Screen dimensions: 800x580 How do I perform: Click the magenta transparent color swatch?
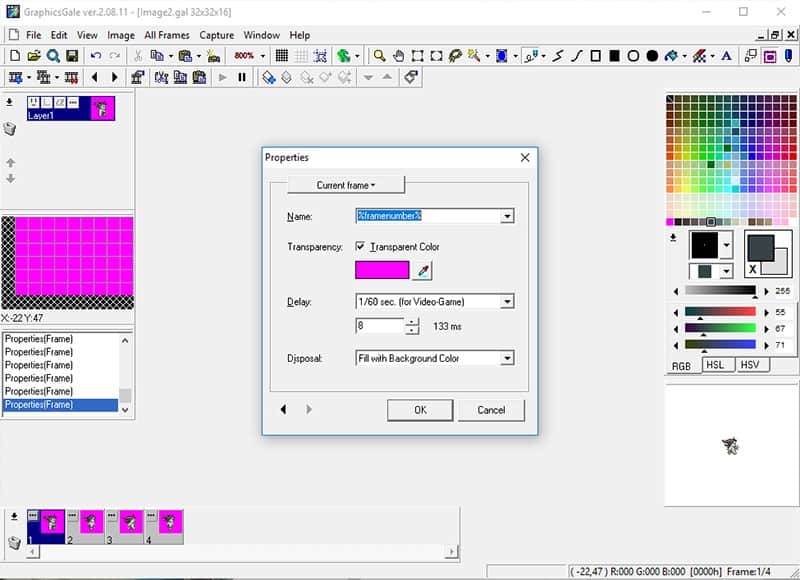tap(382, 270)
